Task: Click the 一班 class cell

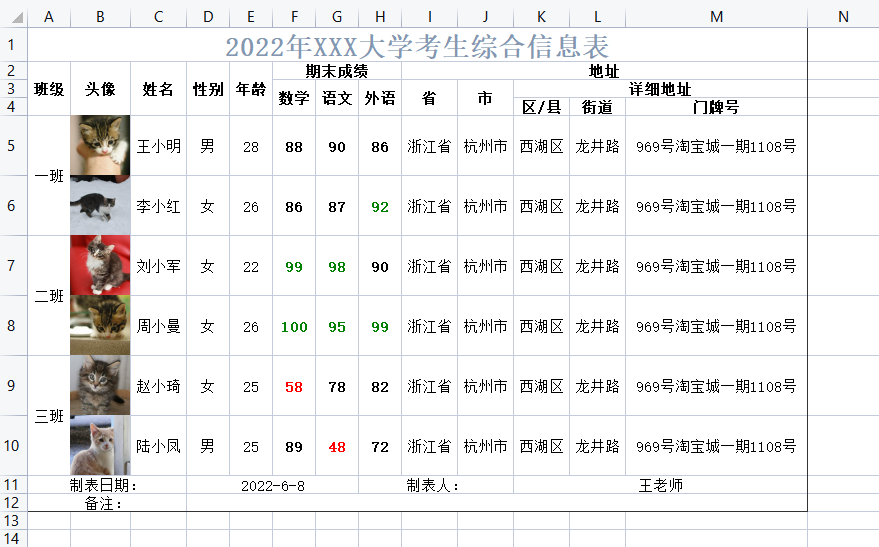Action: (x=49, y=175)
